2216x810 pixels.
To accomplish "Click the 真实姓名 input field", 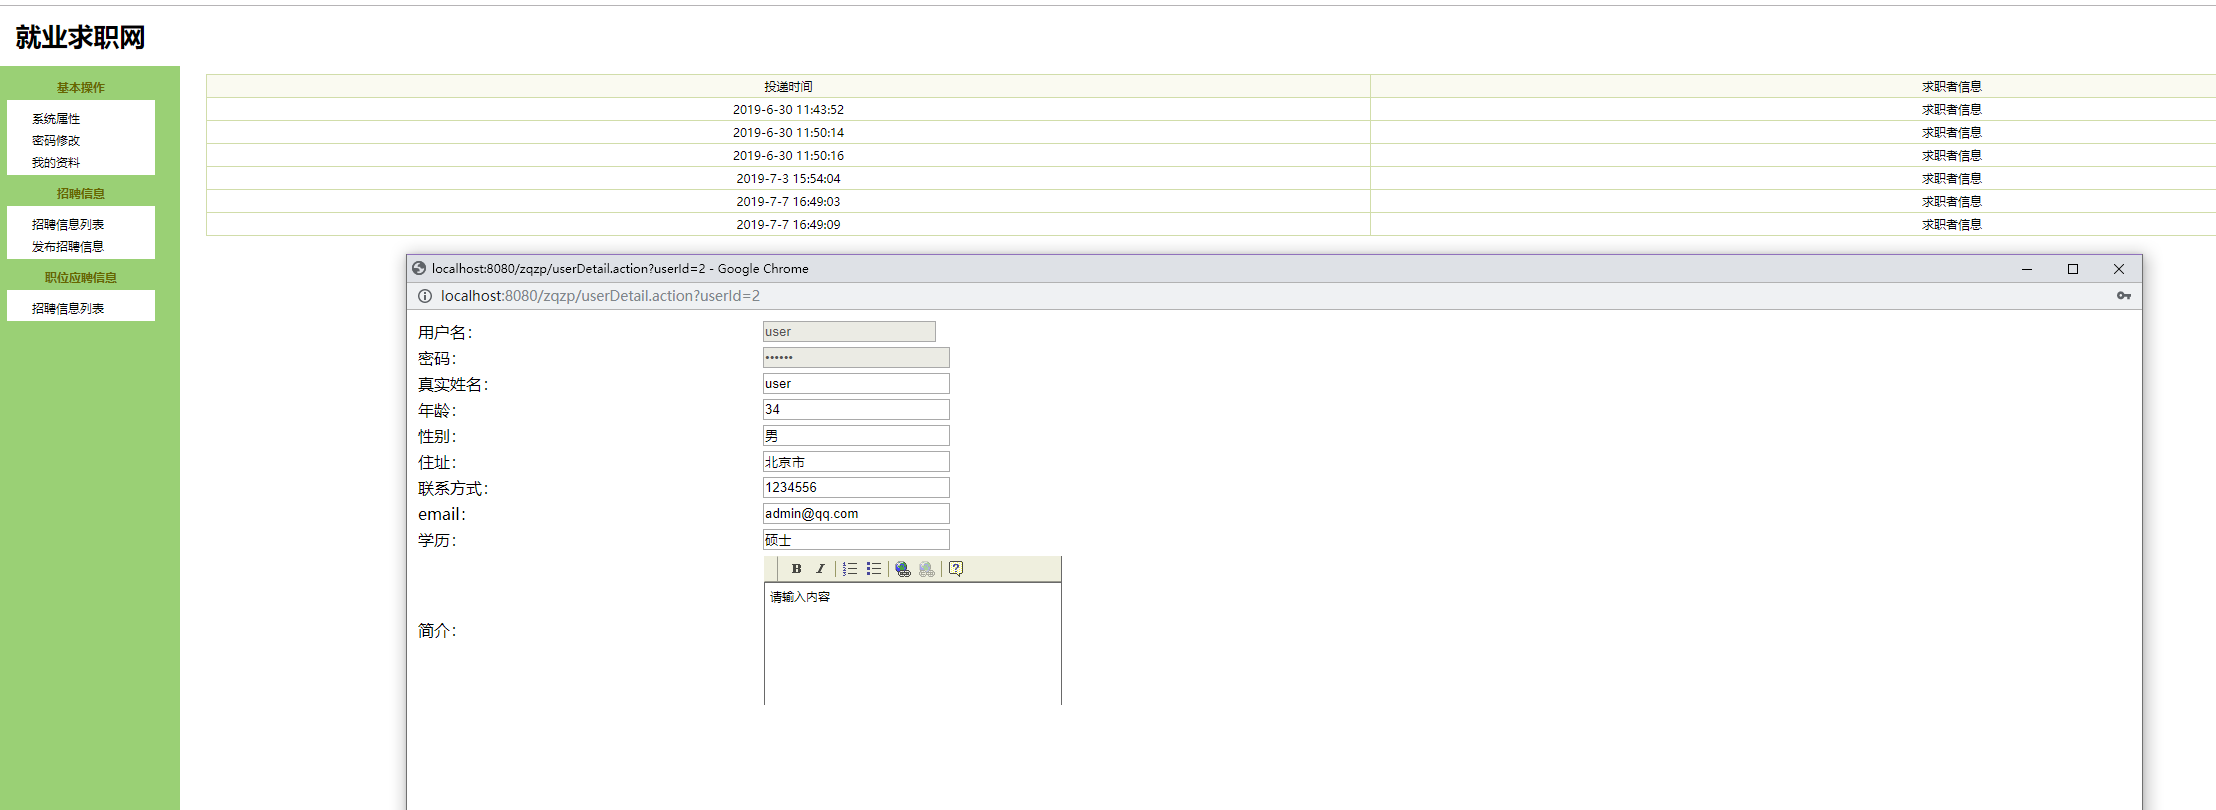I will [x=855, y=384].
